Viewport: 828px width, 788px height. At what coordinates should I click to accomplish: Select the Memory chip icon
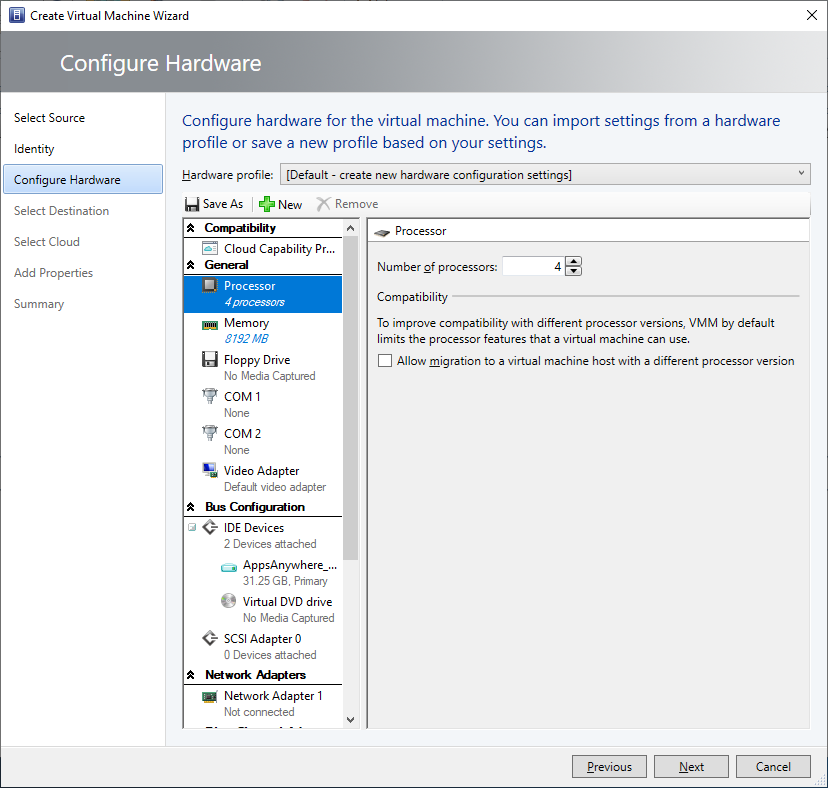[x=210, y=324]
